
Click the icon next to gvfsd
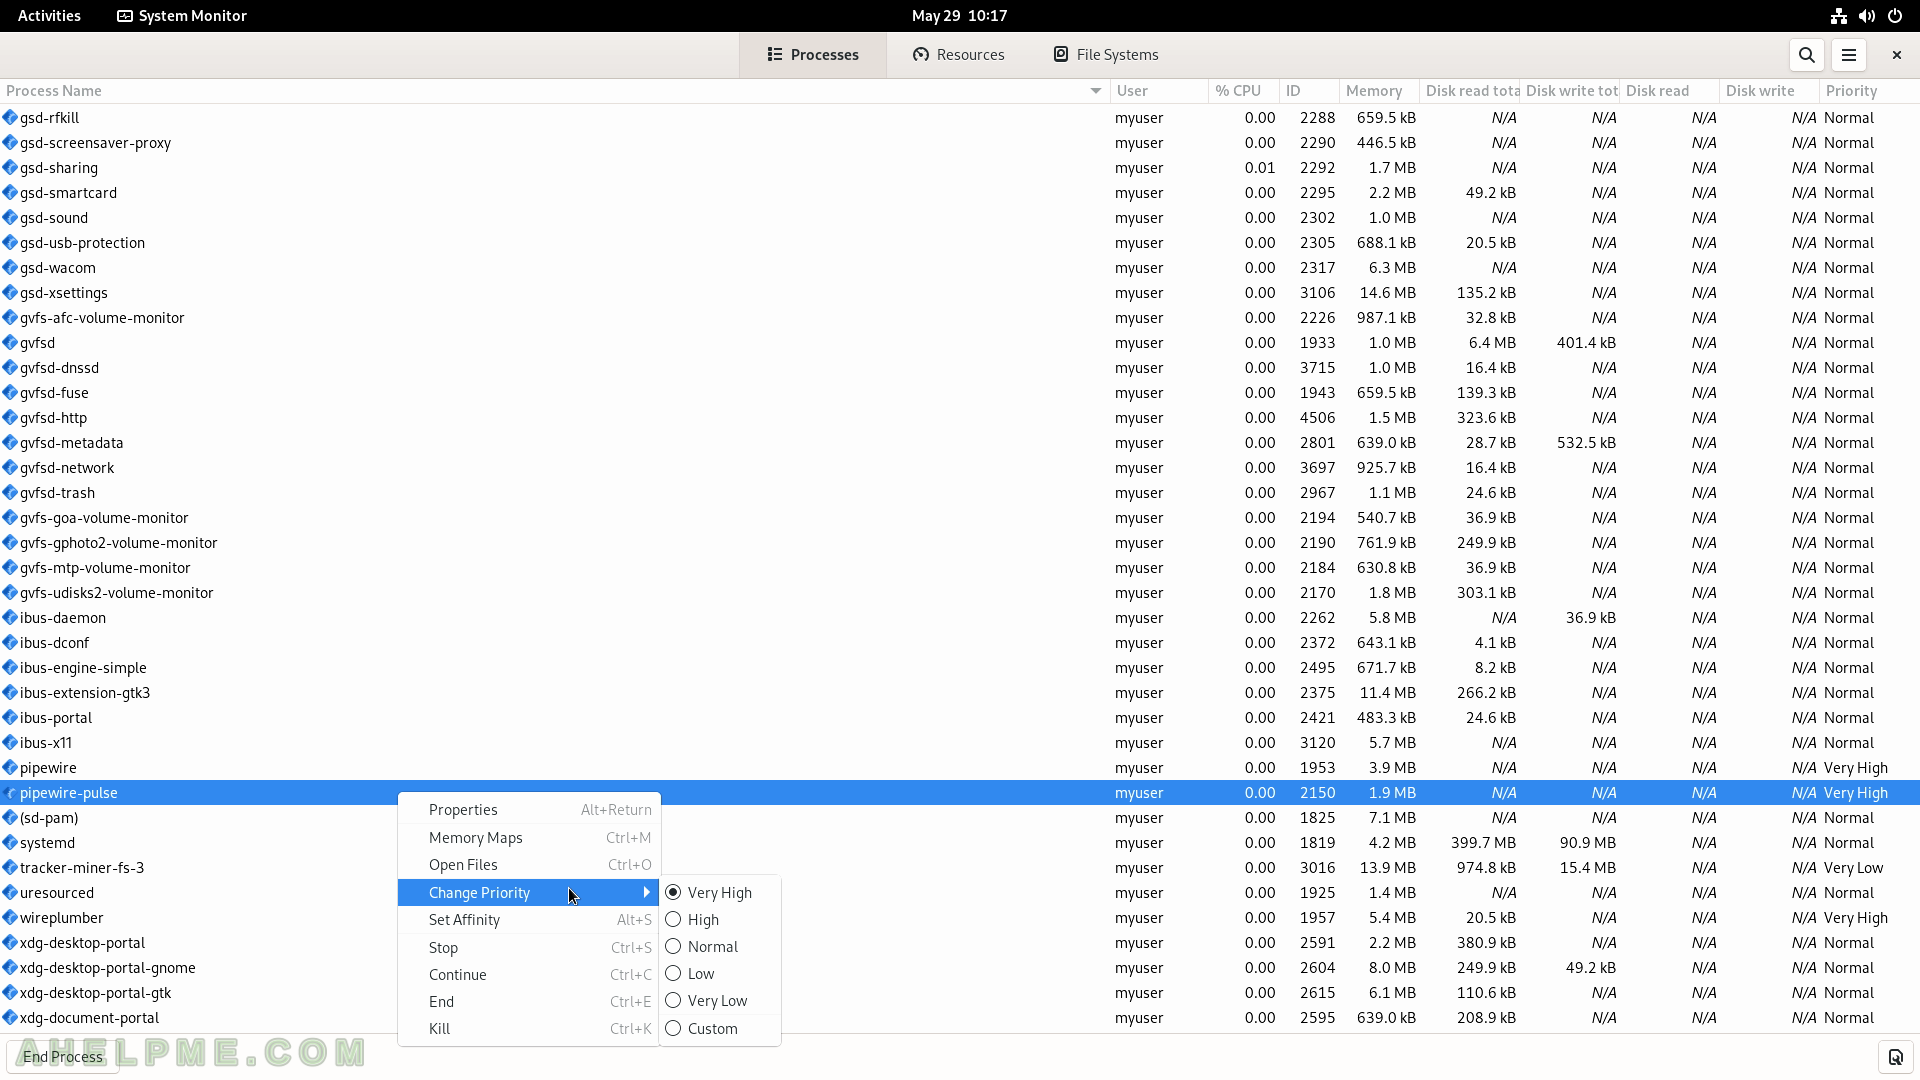[x=10, y=343]
